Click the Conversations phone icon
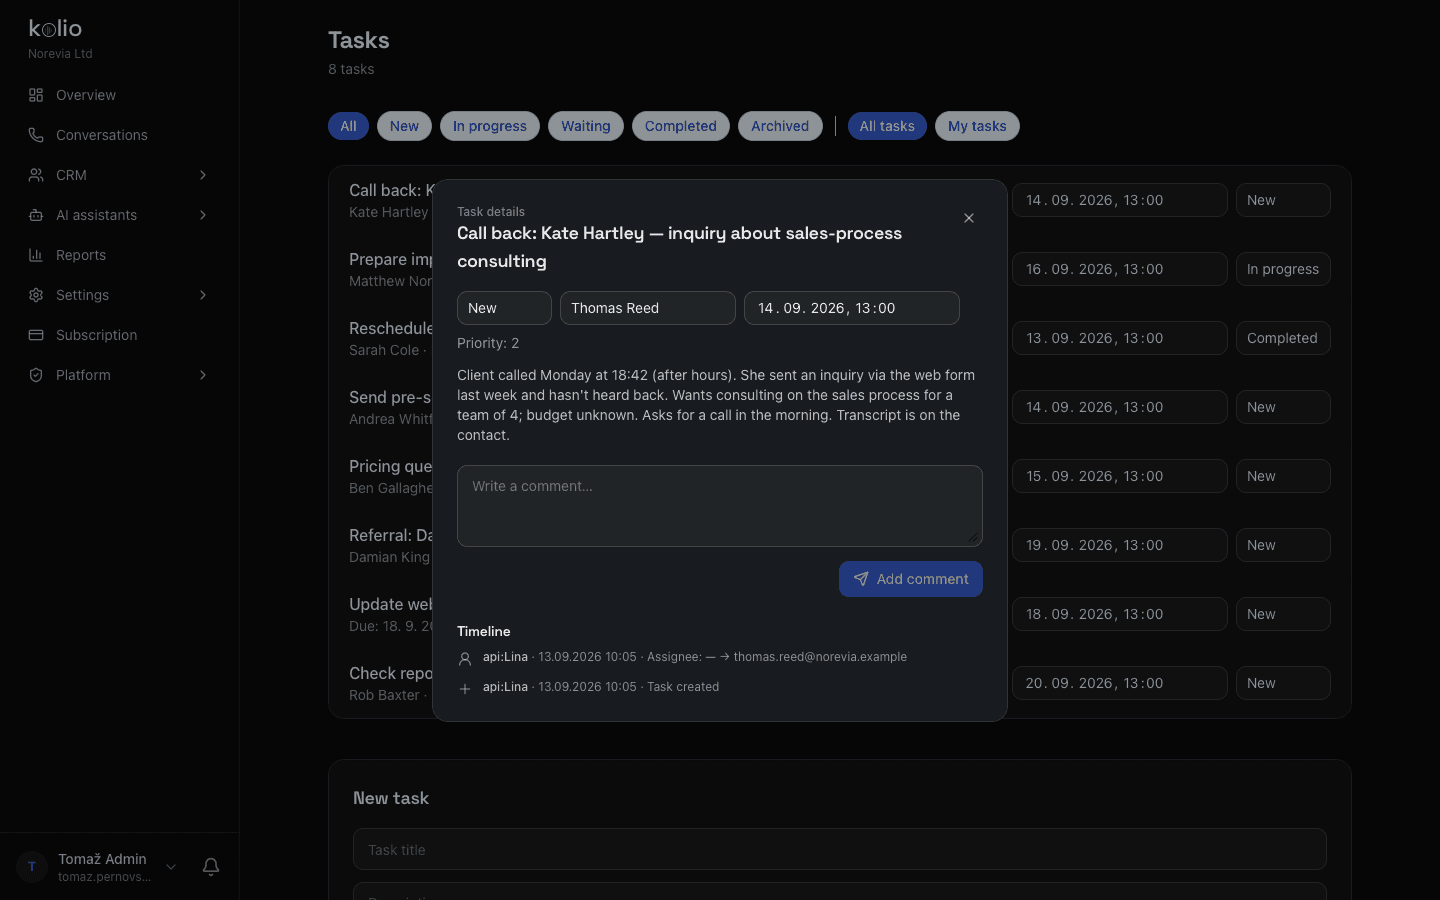1440x900 pixels. pos(36,135)
